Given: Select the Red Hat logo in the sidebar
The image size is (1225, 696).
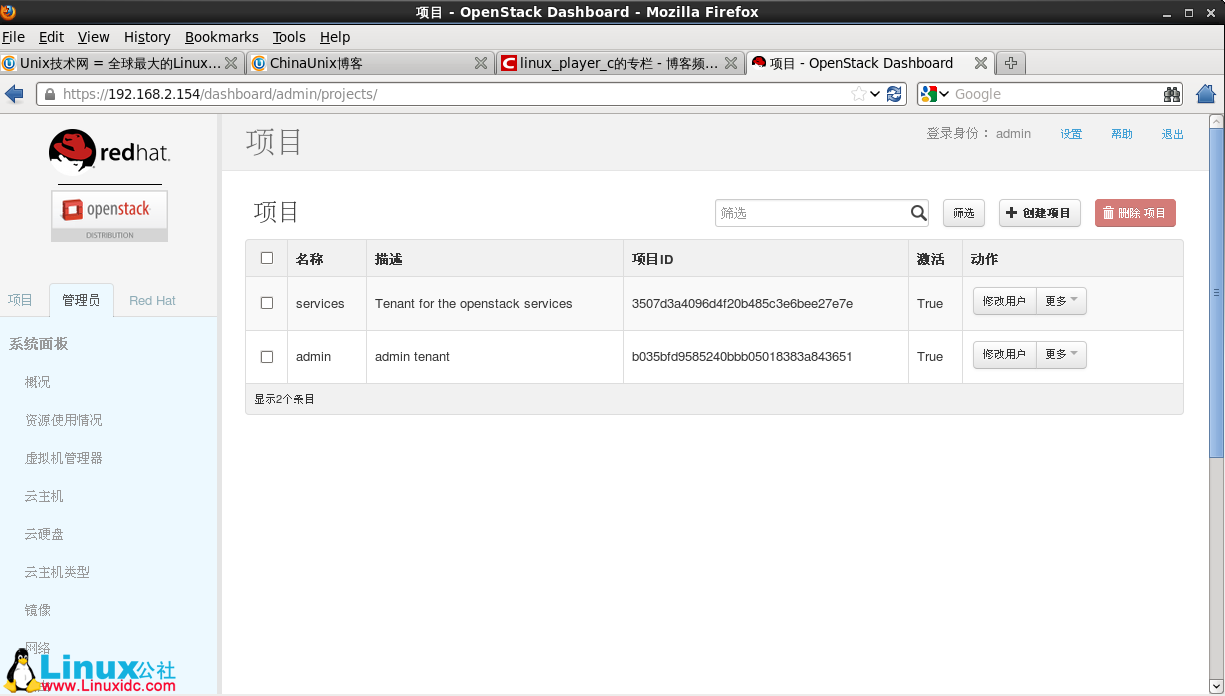Looking at the screenshot, I should (108, 150).
